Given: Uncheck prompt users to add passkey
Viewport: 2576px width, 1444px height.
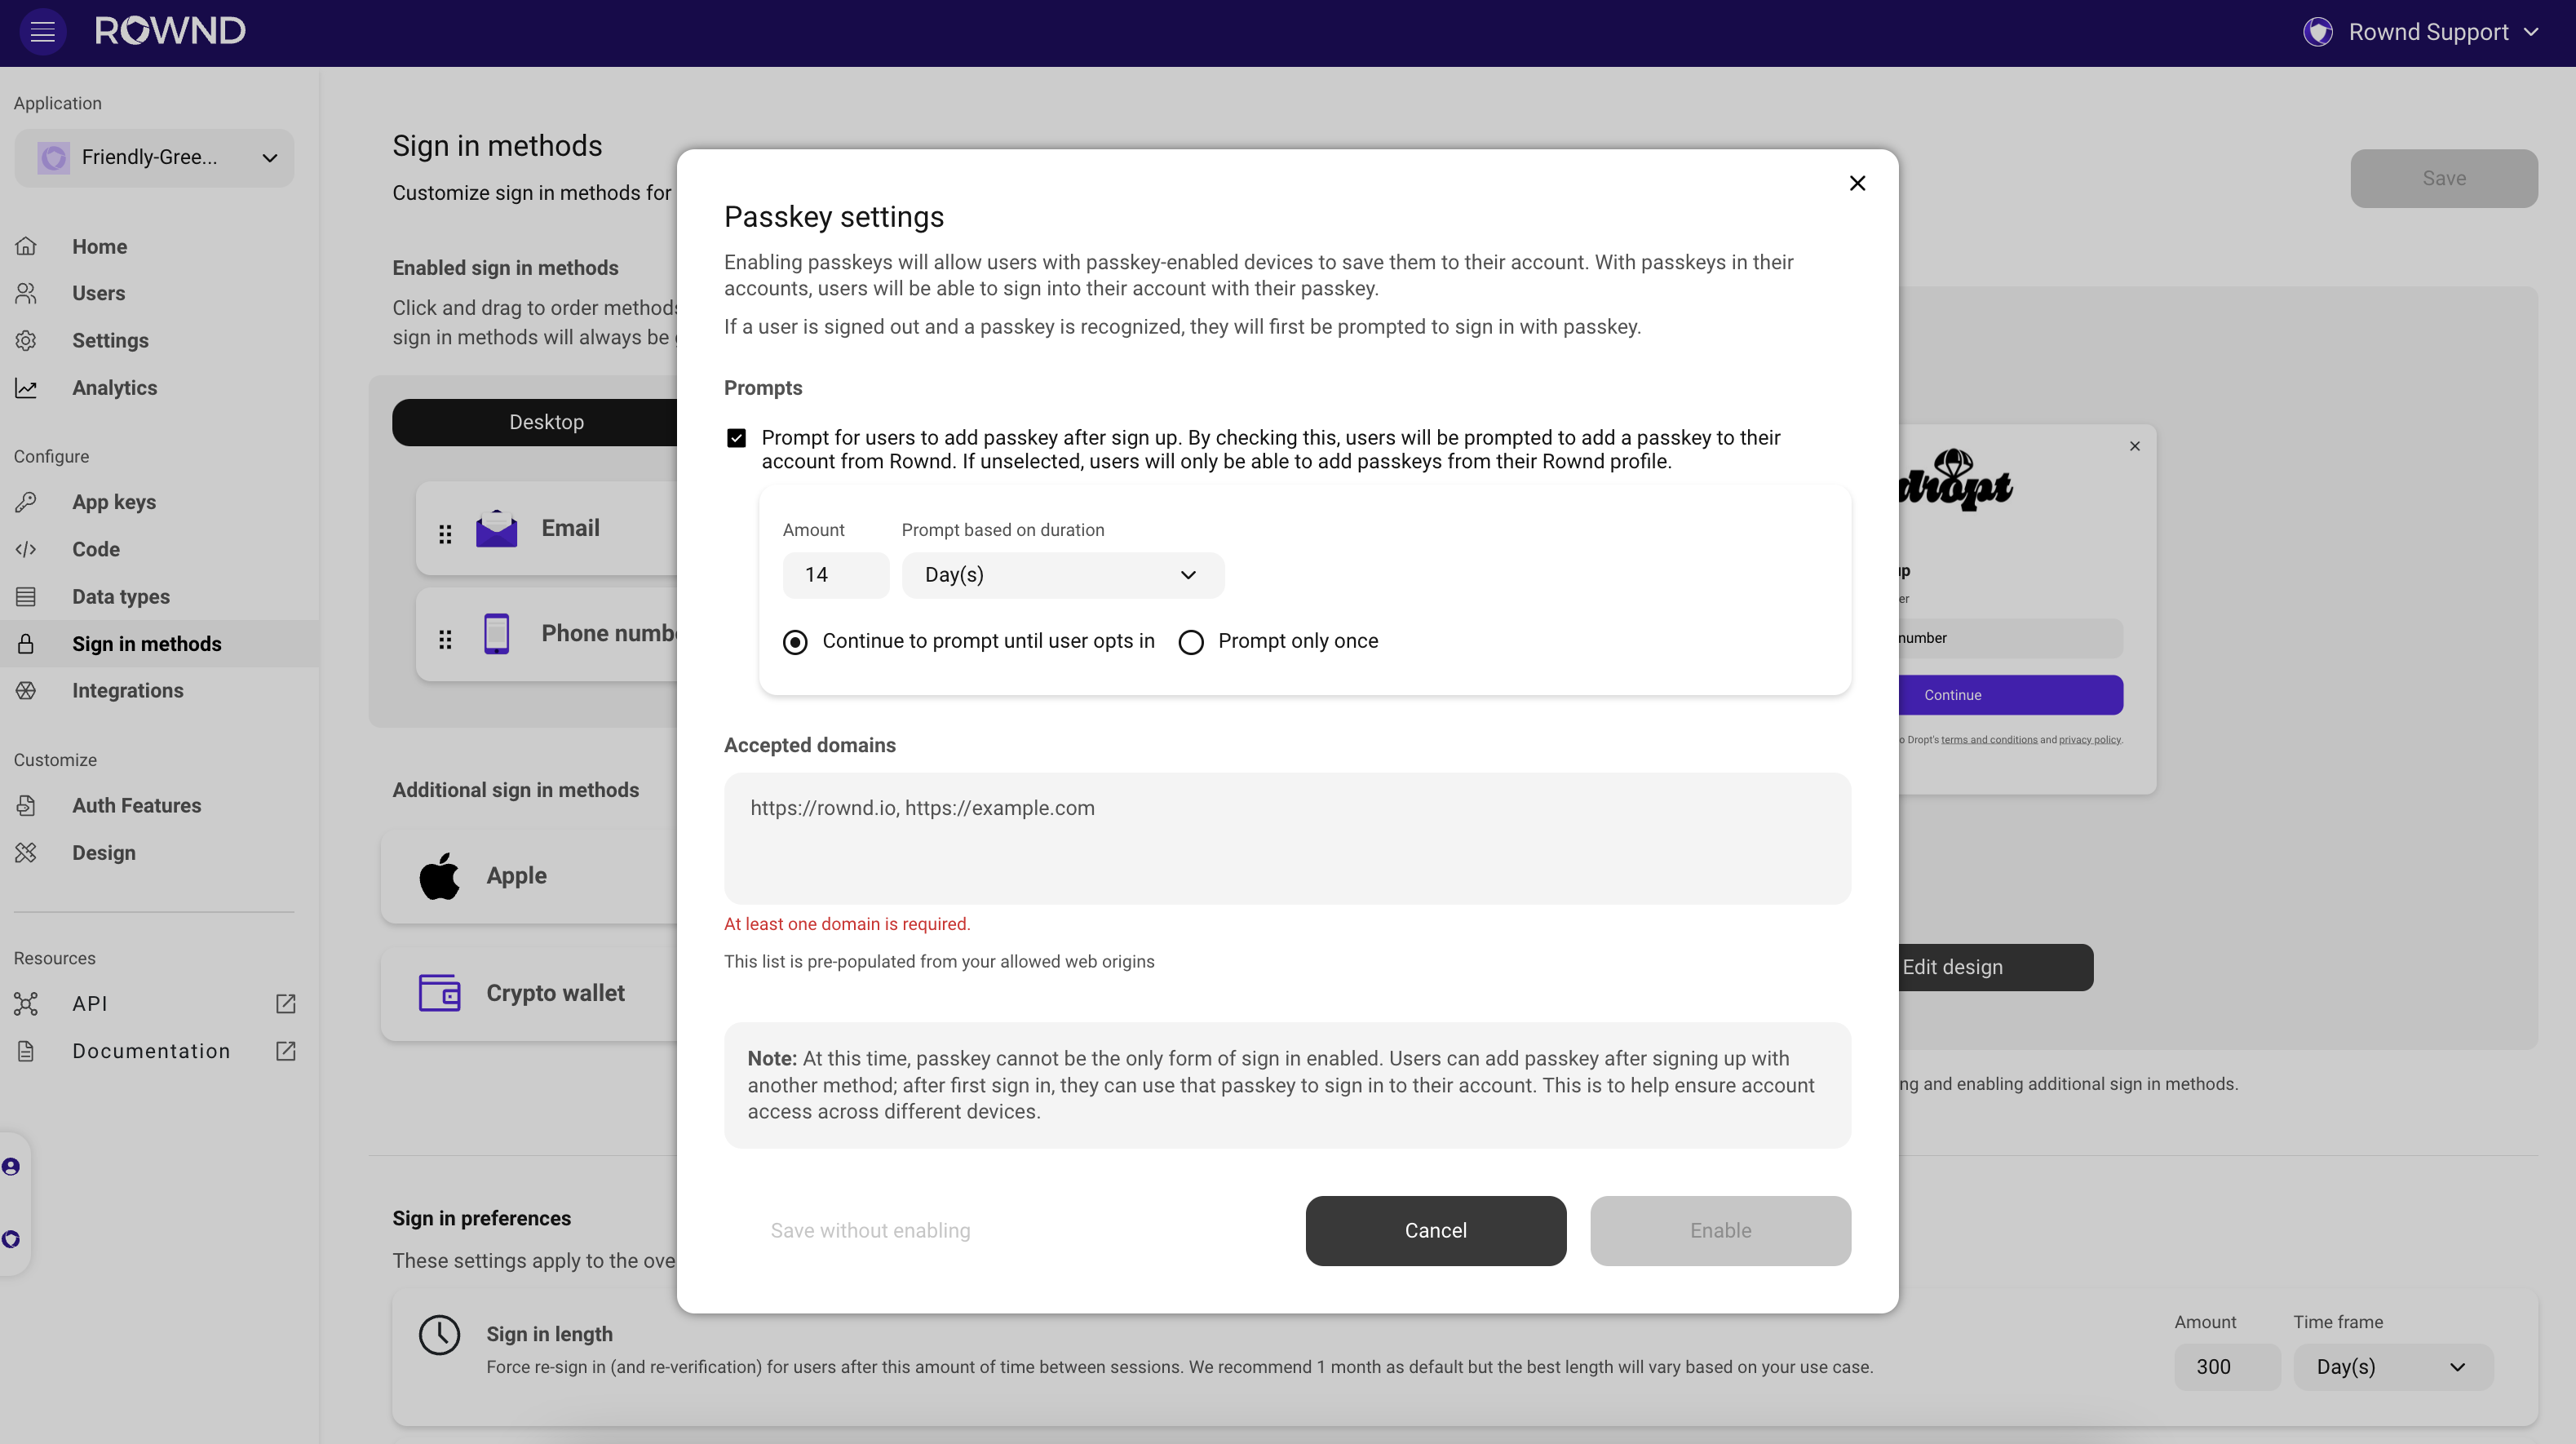Looking at the screenshot, I should tap(736, 438).
